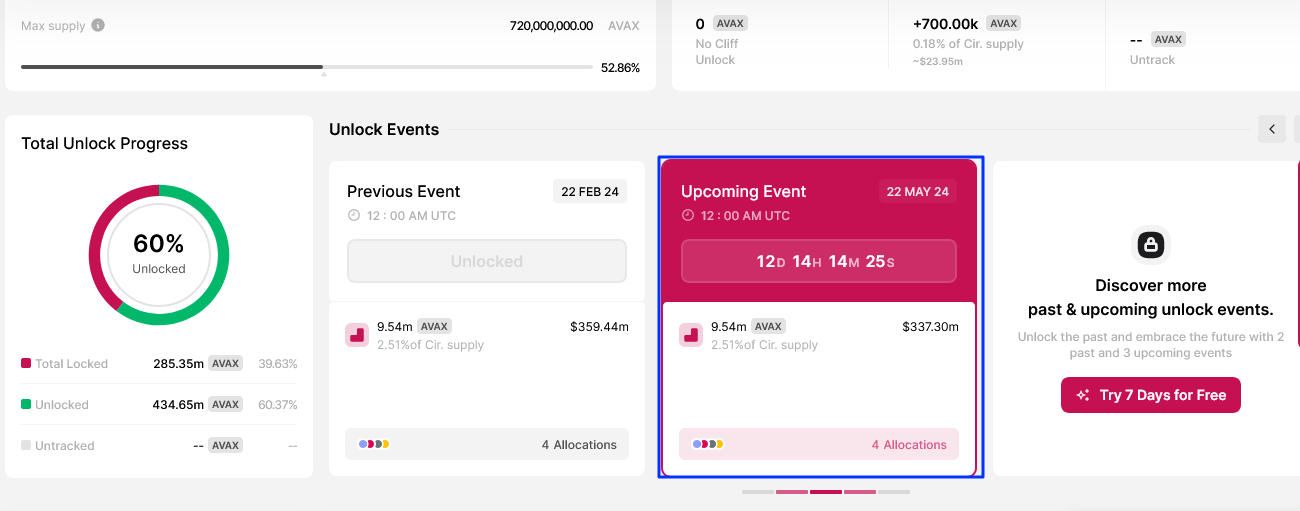This screenshot has width=1300, height=511.
Task: Click the green Unlocked legend swatch
Action: [x=26, y=404]
